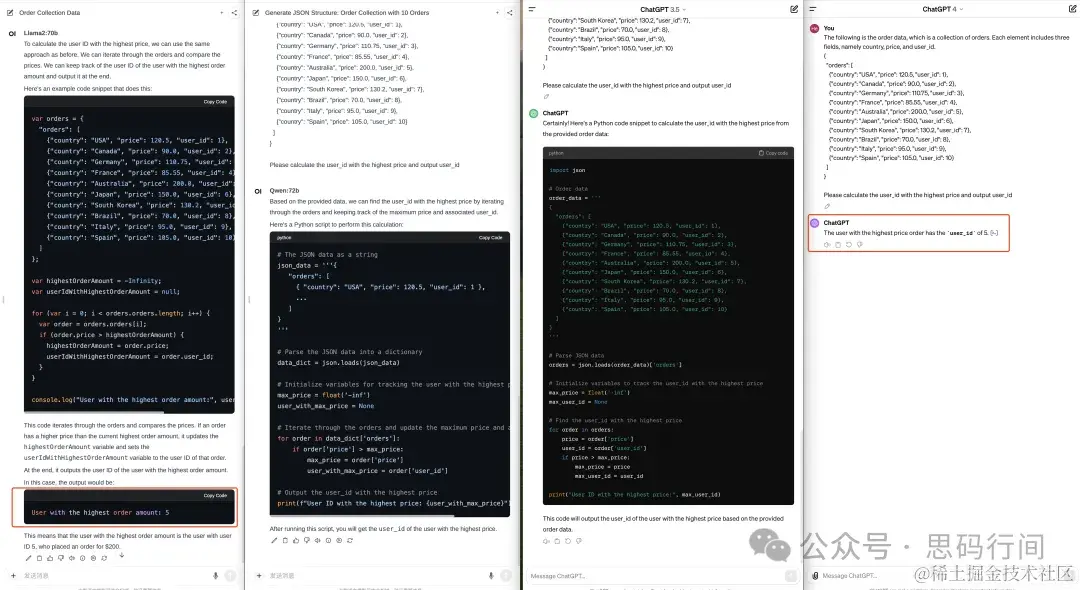Viewport: 1080px width, 590px height.
Task: Click thumbs up under the Llama2 response
Action: [50, 558]
